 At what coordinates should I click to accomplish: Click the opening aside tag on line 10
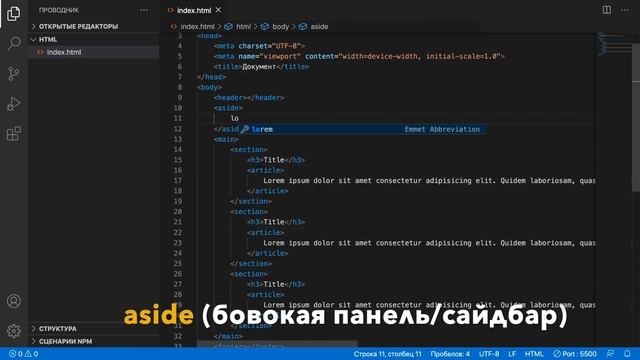click(x=228, y=108)
